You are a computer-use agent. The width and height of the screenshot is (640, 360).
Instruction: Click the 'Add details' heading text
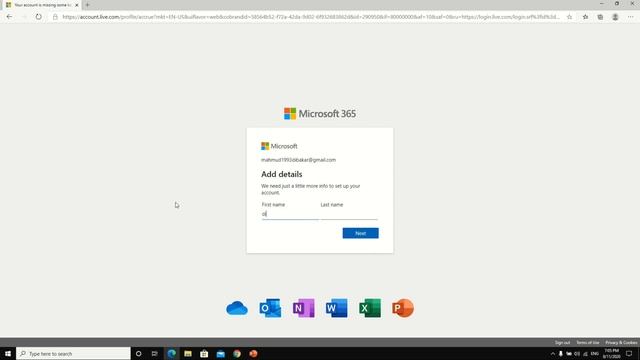point(282,174)
